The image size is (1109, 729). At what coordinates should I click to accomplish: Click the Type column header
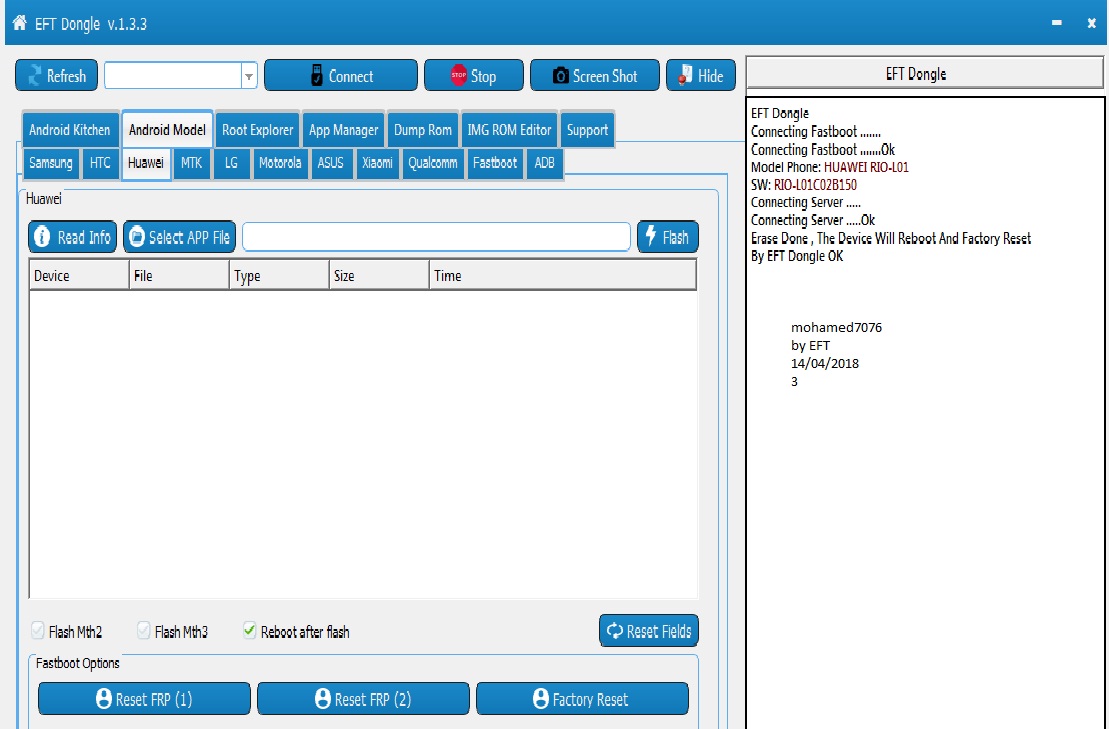pyautogui.click(x=279, y=276)
